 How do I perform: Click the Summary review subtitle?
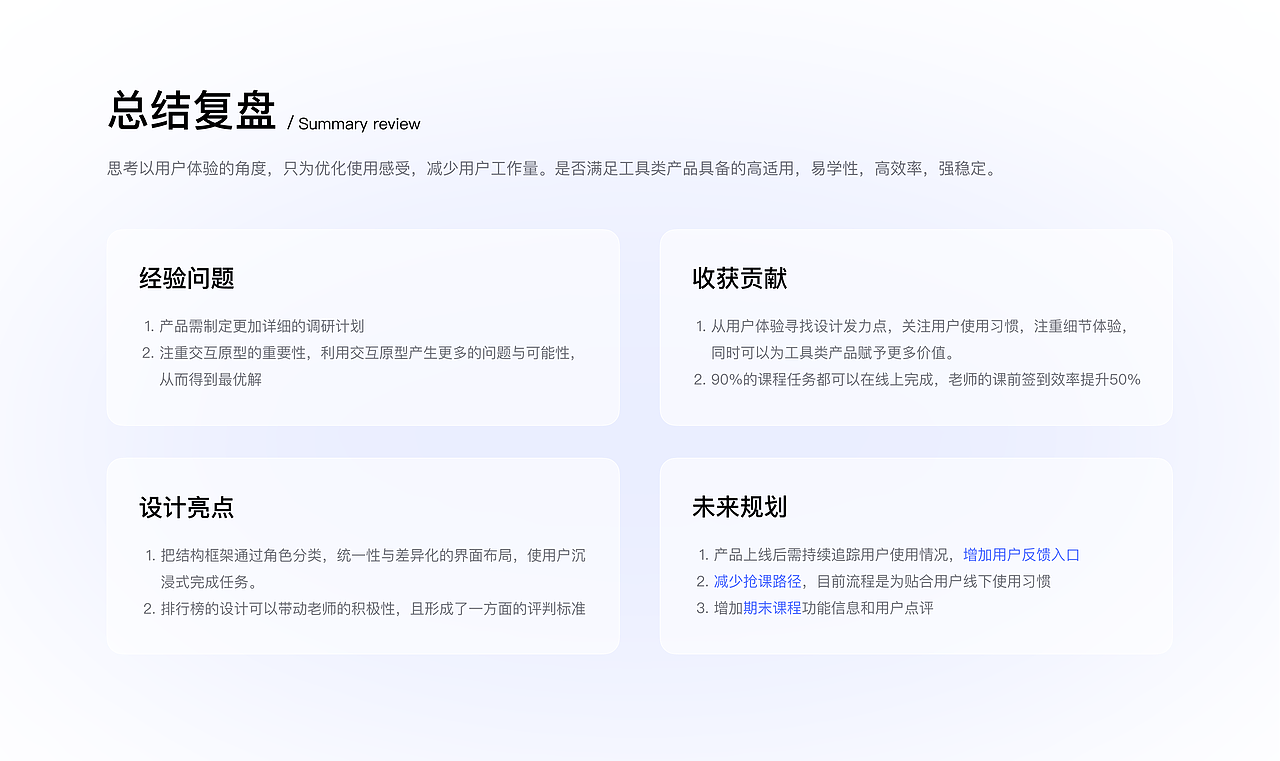coord(359,124)
